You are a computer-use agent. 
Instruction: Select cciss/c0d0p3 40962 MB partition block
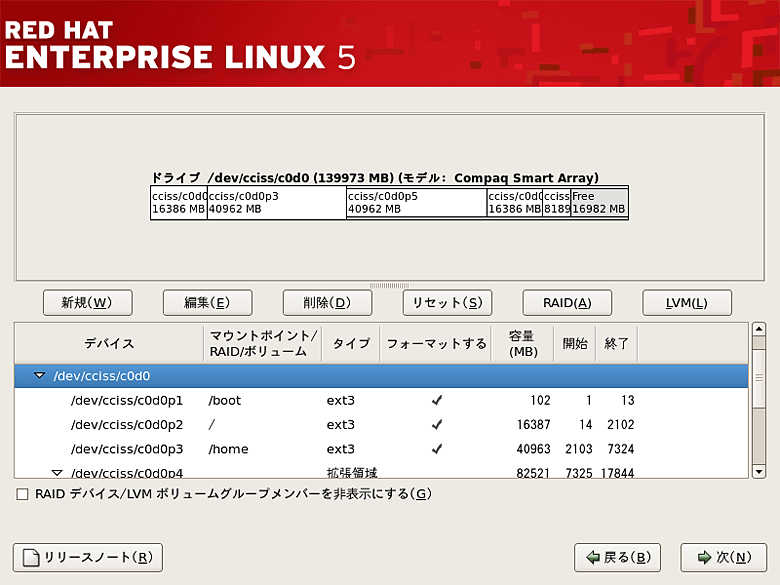pos(277,202)
